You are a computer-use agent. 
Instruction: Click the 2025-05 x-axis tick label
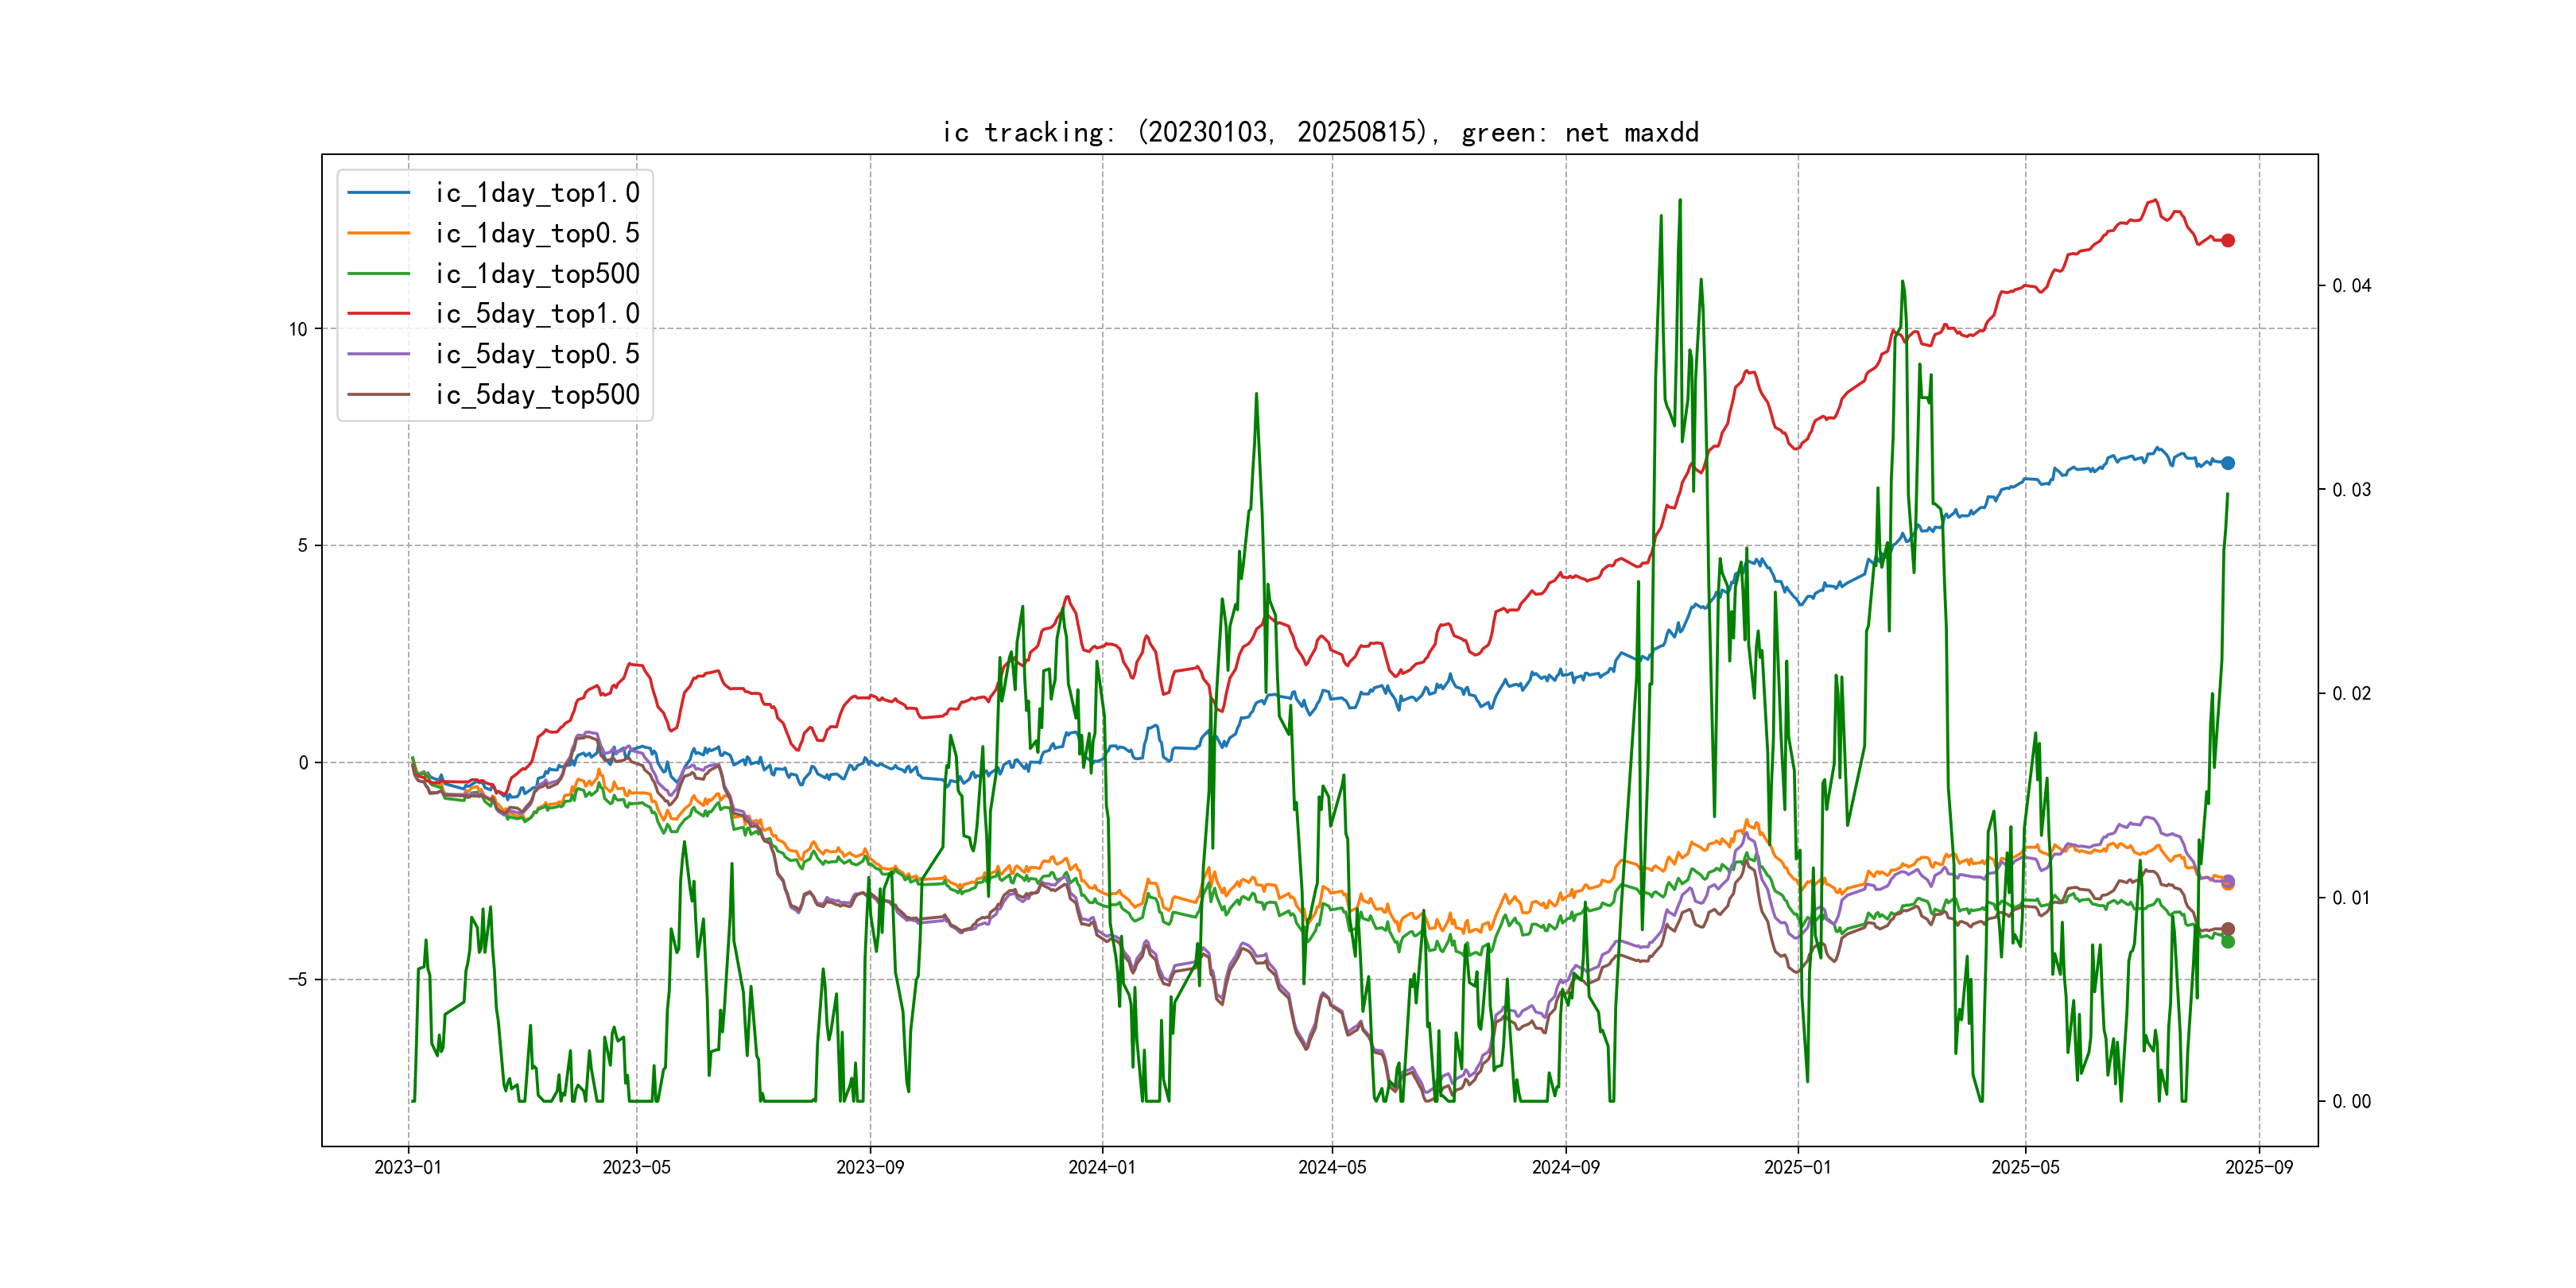pos(2025,1167)
